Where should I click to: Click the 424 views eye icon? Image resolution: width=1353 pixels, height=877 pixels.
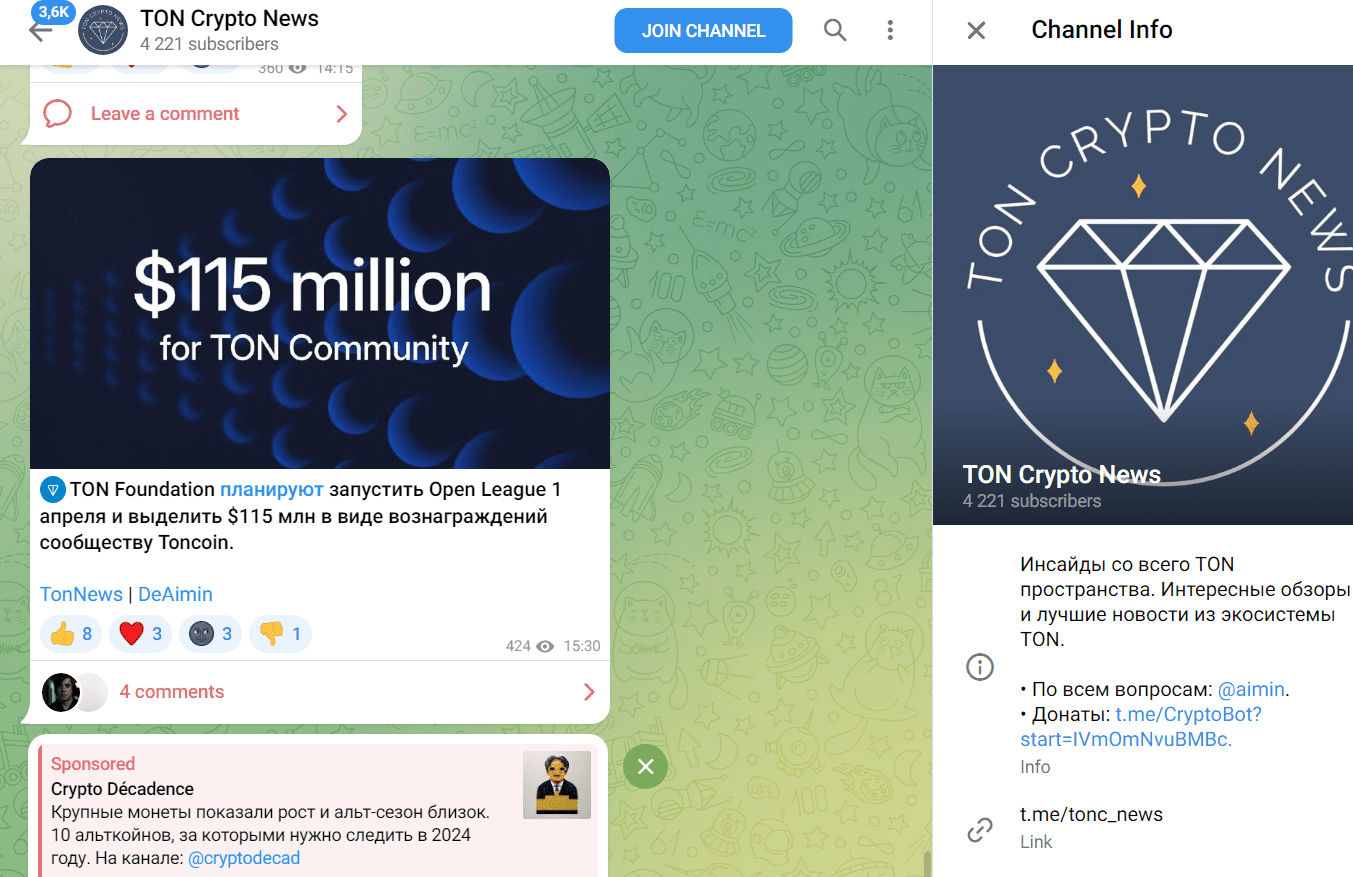[x=545, y=647]
